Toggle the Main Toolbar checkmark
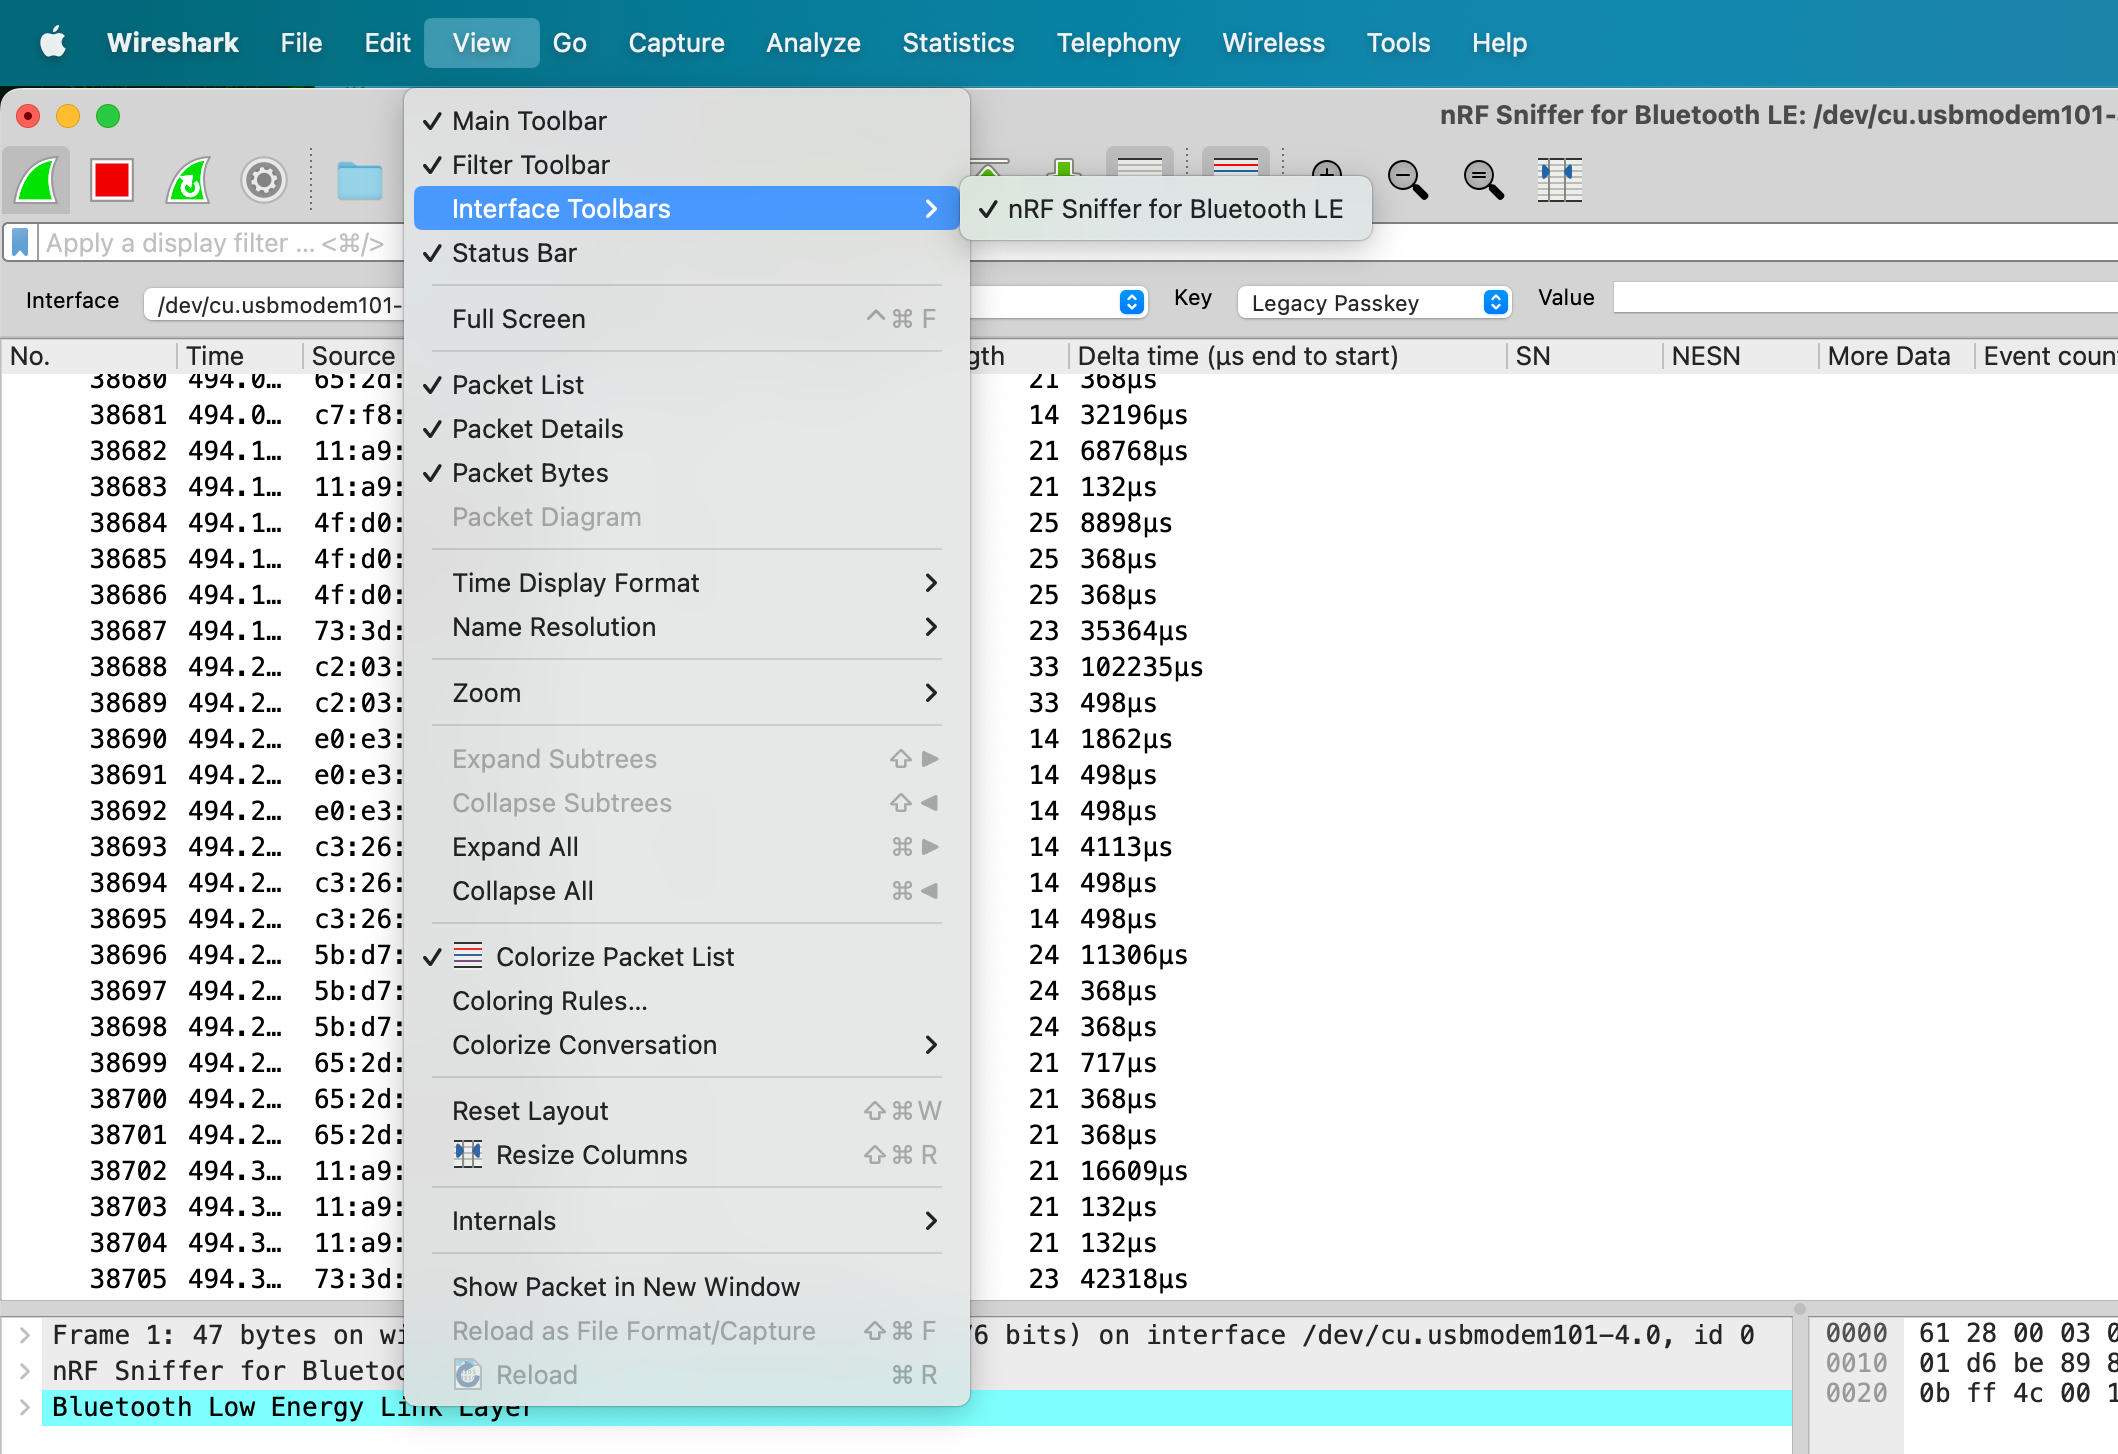The width and height of the screenshot is (2118, 1454). (x=529, y=120)
